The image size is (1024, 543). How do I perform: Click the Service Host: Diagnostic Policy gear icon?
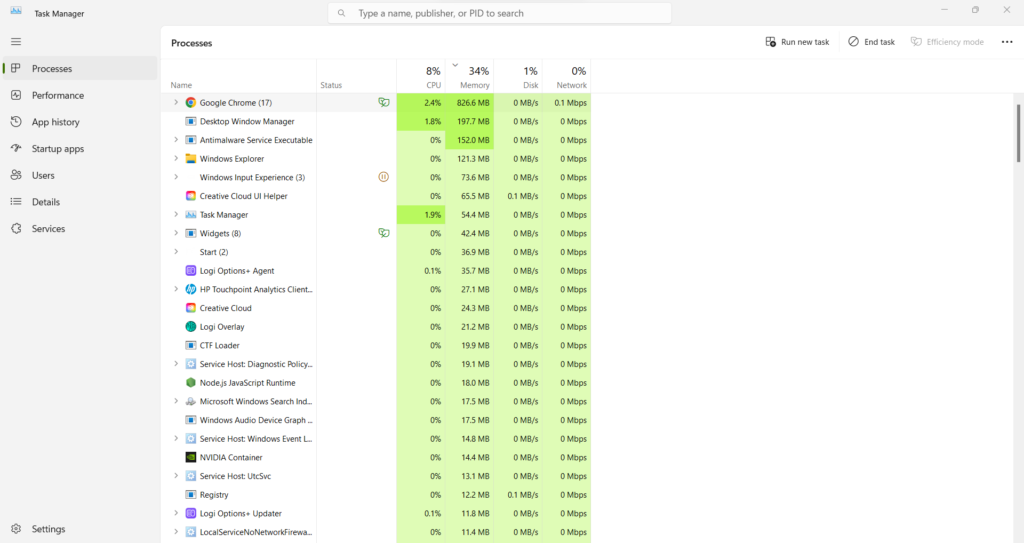pos(191,364)
